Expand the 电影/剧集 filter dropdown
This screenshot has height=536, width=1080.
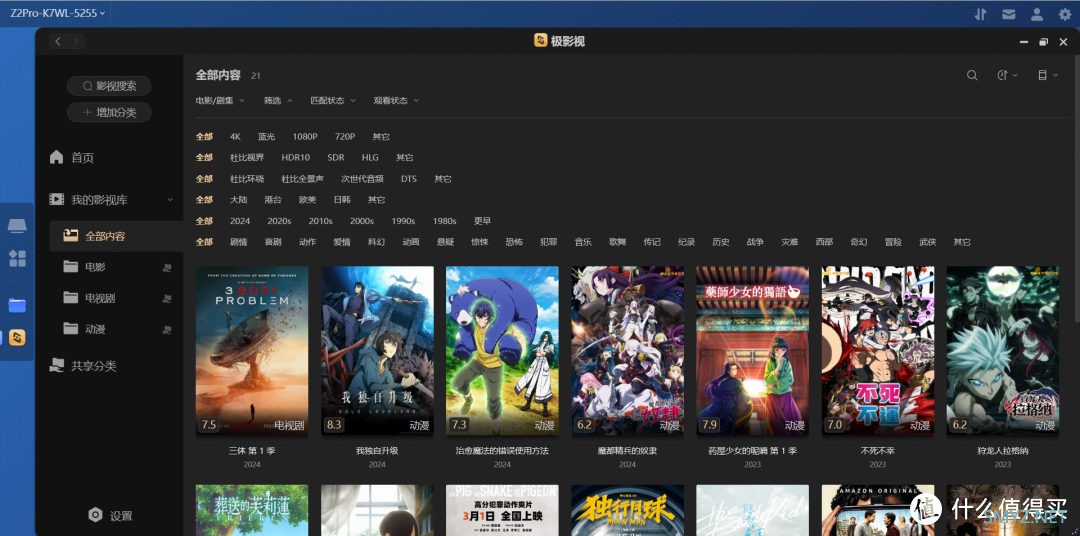point(220,101)
